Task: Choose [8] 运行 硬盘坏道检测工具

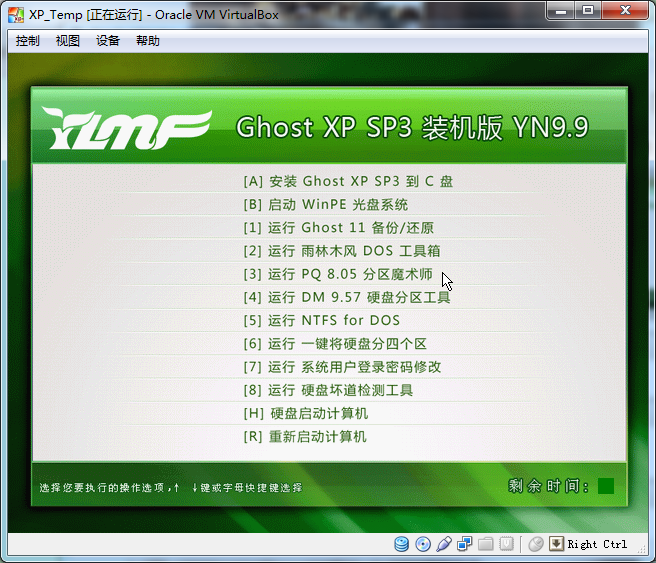Action: coord(328,390)
